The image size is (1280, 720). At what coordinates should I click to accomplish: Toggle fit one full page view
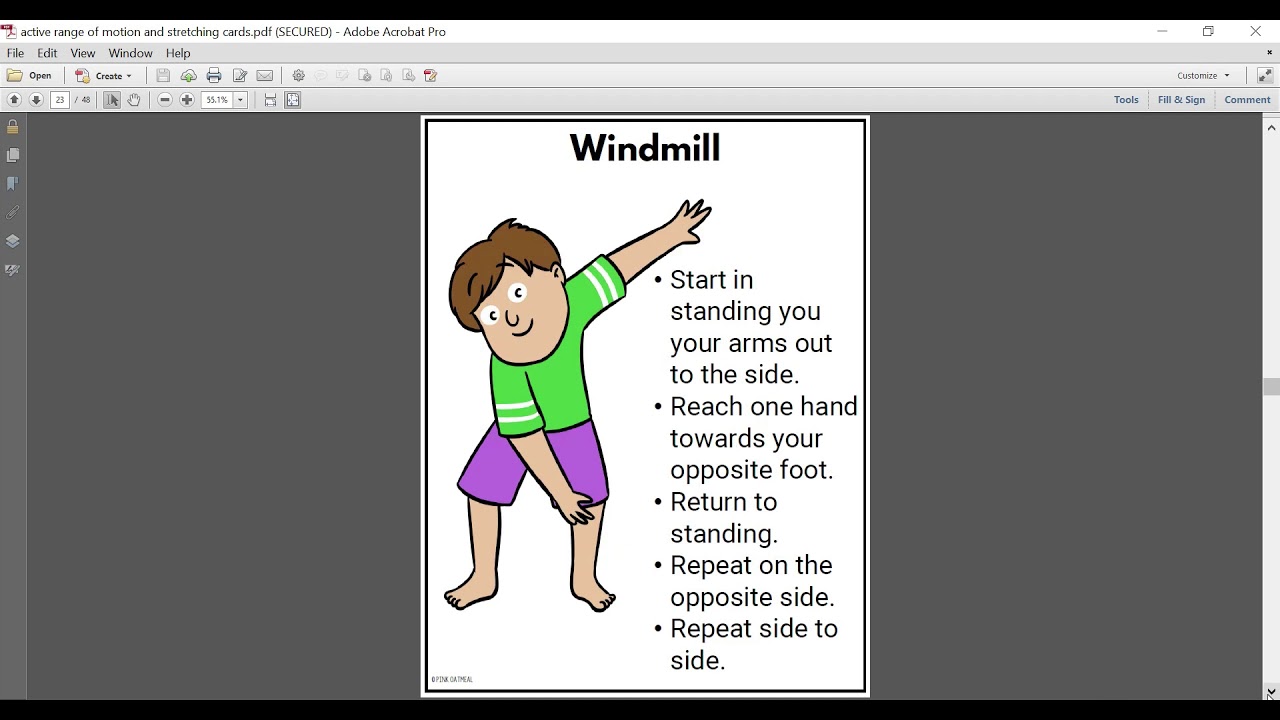(x=293, y=100)
